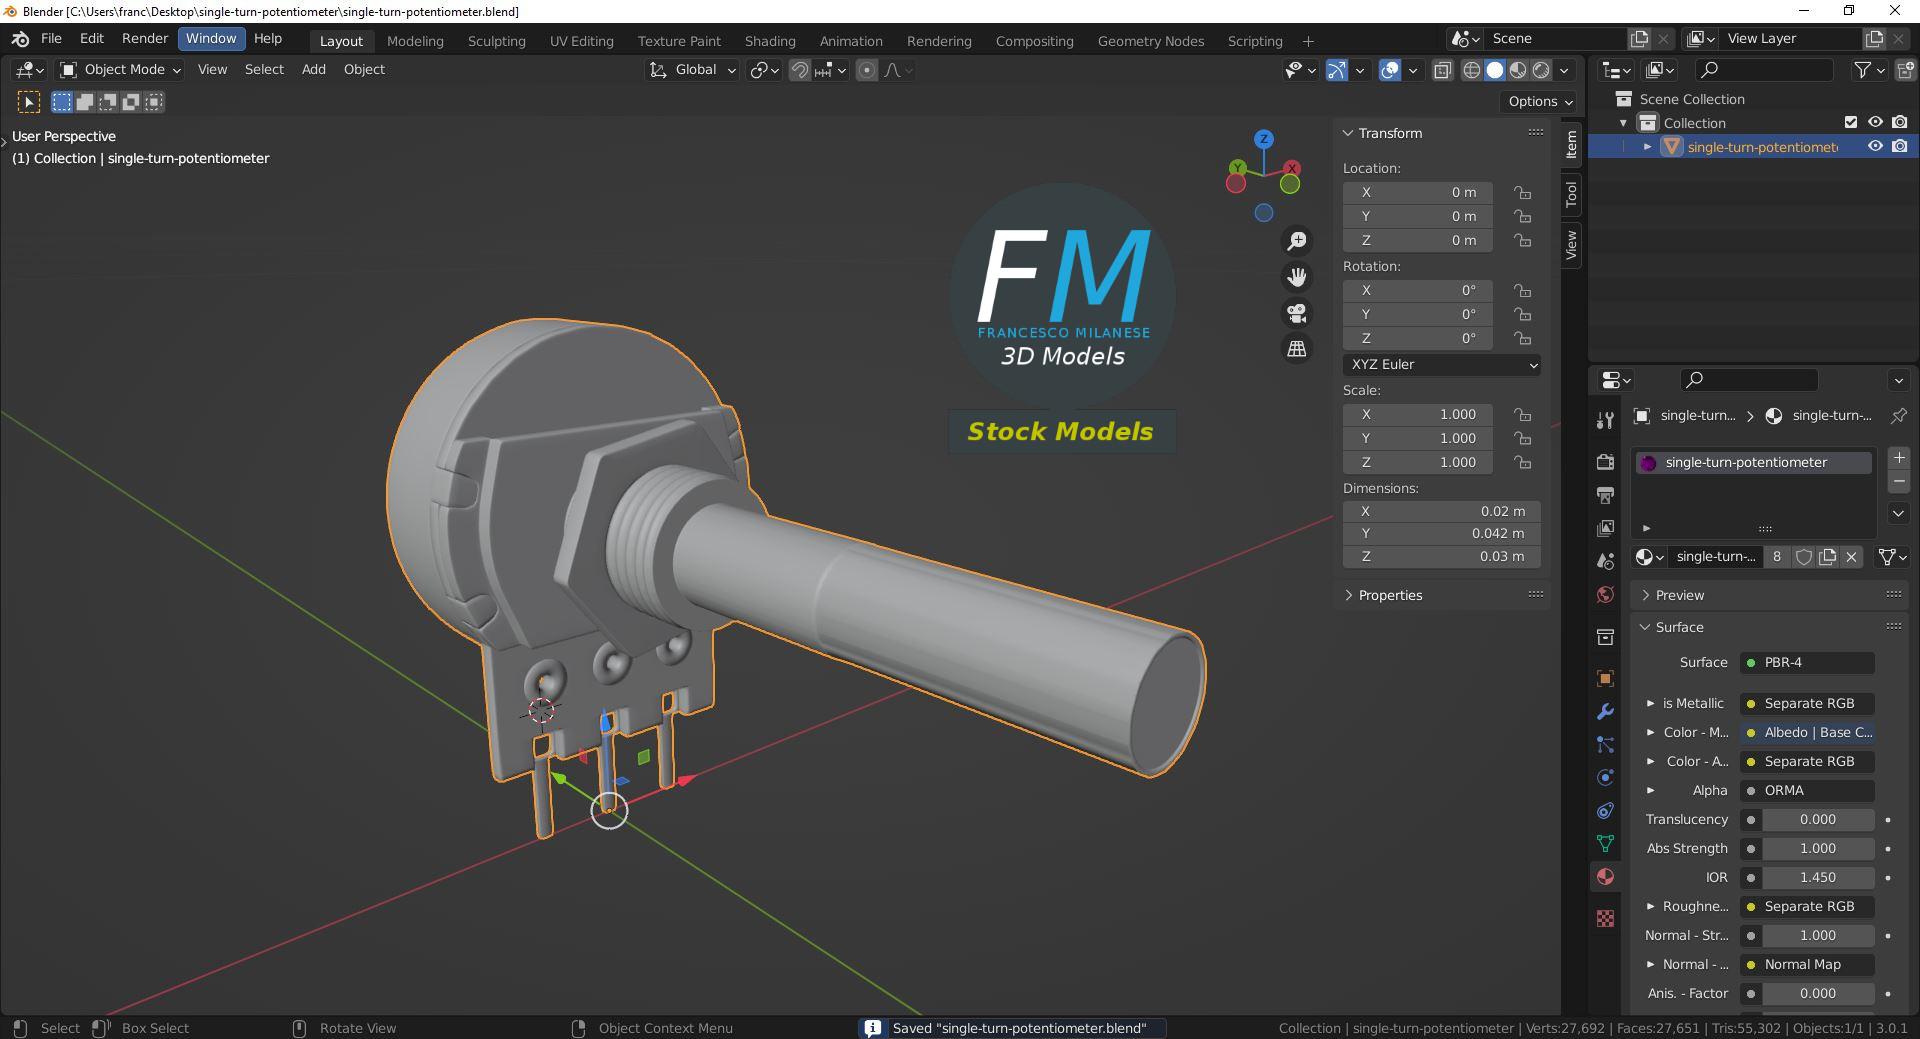Open the Render menu
The height and width of the screenshot is (1039, 1920).
pos(145,39)
